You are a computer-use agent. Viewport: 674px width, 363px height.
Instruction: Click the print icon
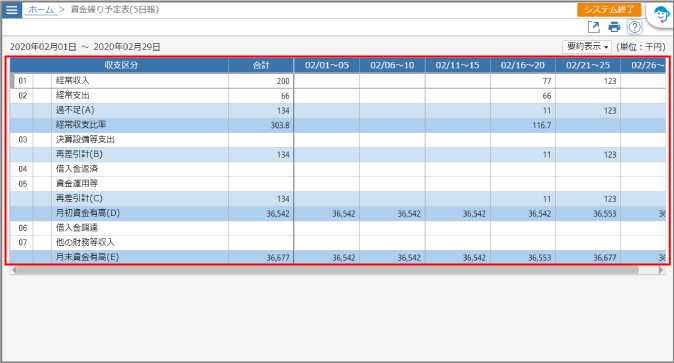(614, 27)
